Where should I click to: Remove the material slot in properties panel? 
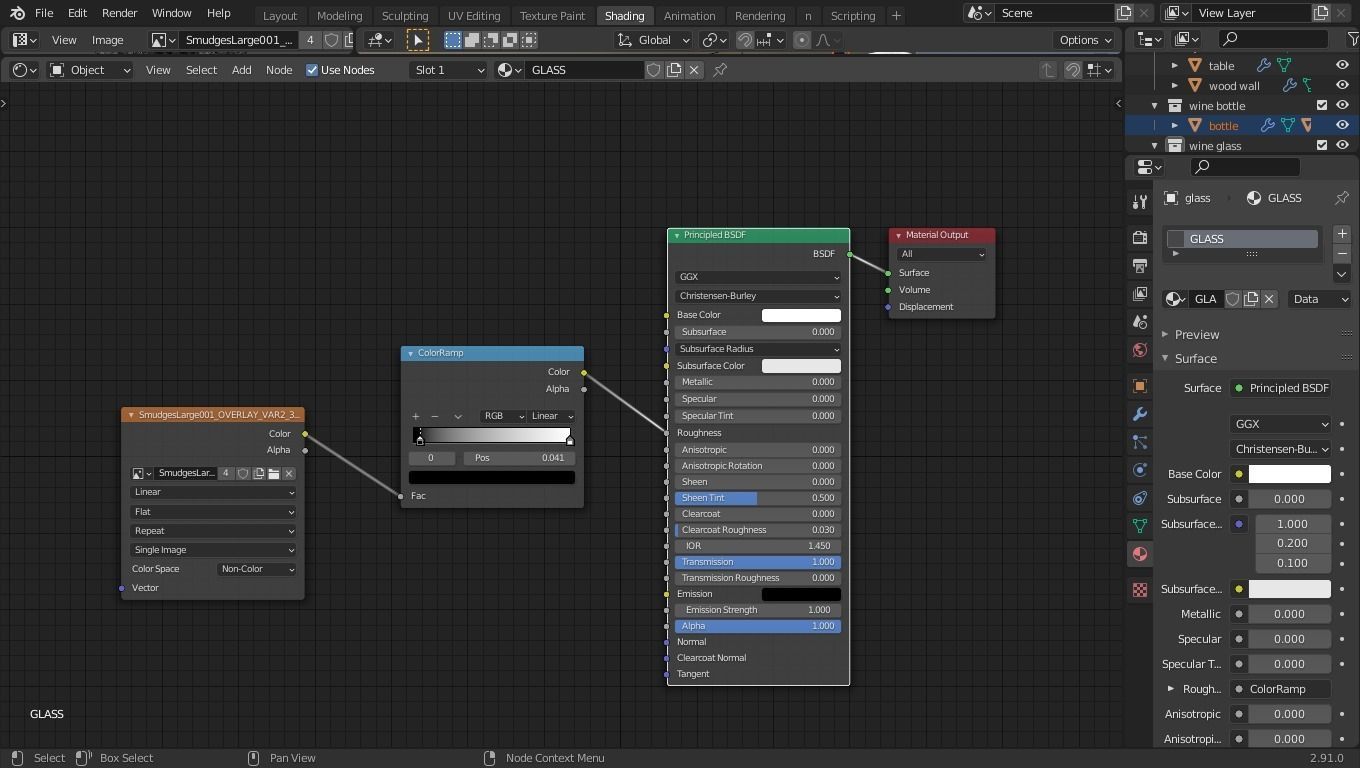[1342, 253]
